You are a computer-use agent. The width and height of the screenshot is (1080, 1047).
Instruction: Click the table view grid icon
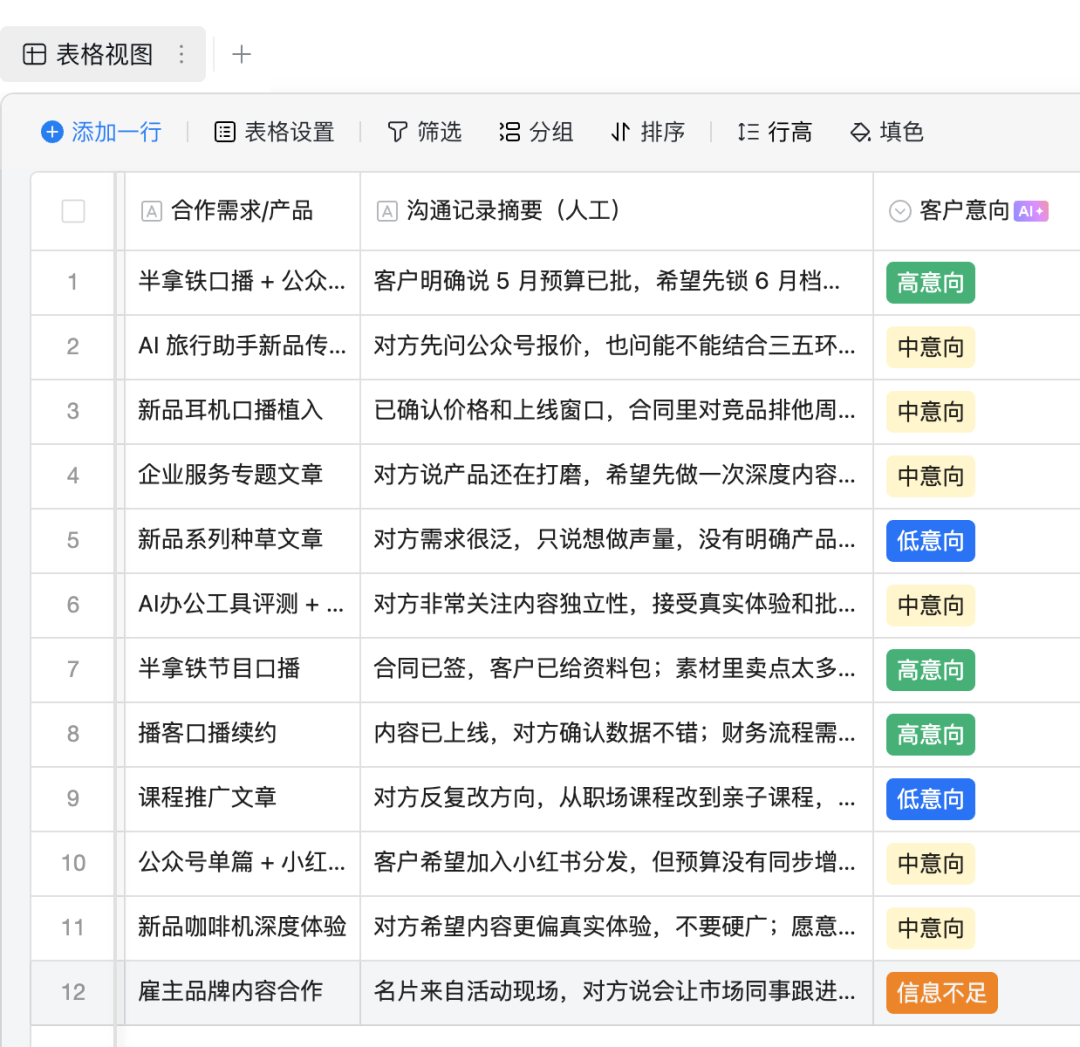pos(34,54)
